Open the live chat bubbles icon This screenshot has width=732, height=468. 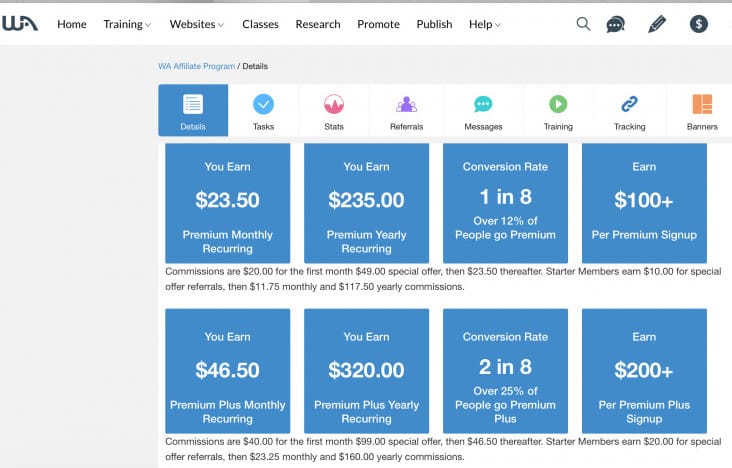(x=615, y=24)
